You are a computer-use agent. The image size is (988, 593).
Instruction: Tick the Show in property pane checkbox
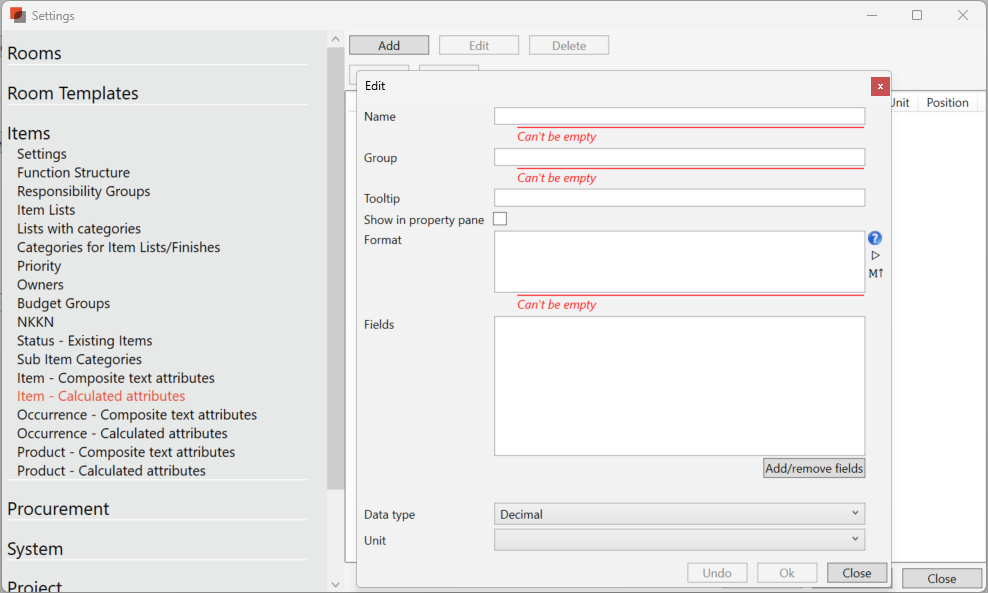tap(500, 219)
